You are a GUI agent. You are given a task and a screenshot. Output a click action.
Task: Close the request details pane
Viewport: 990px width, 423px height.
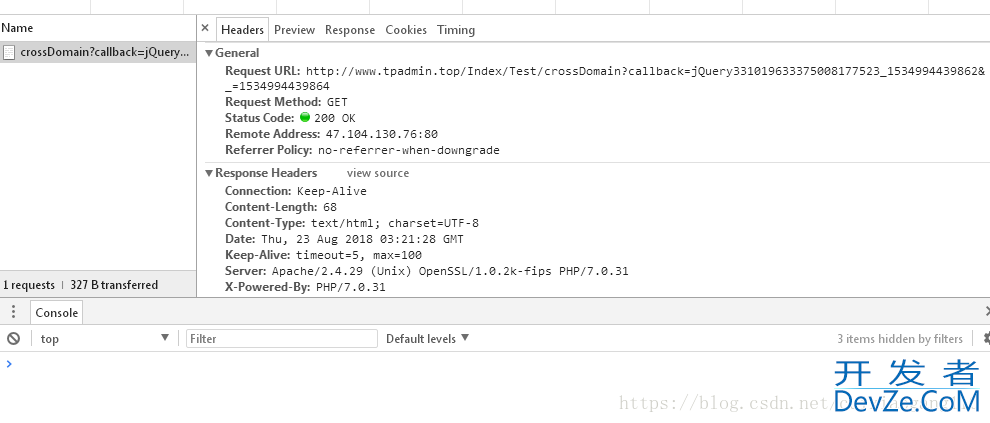(205, 28)
